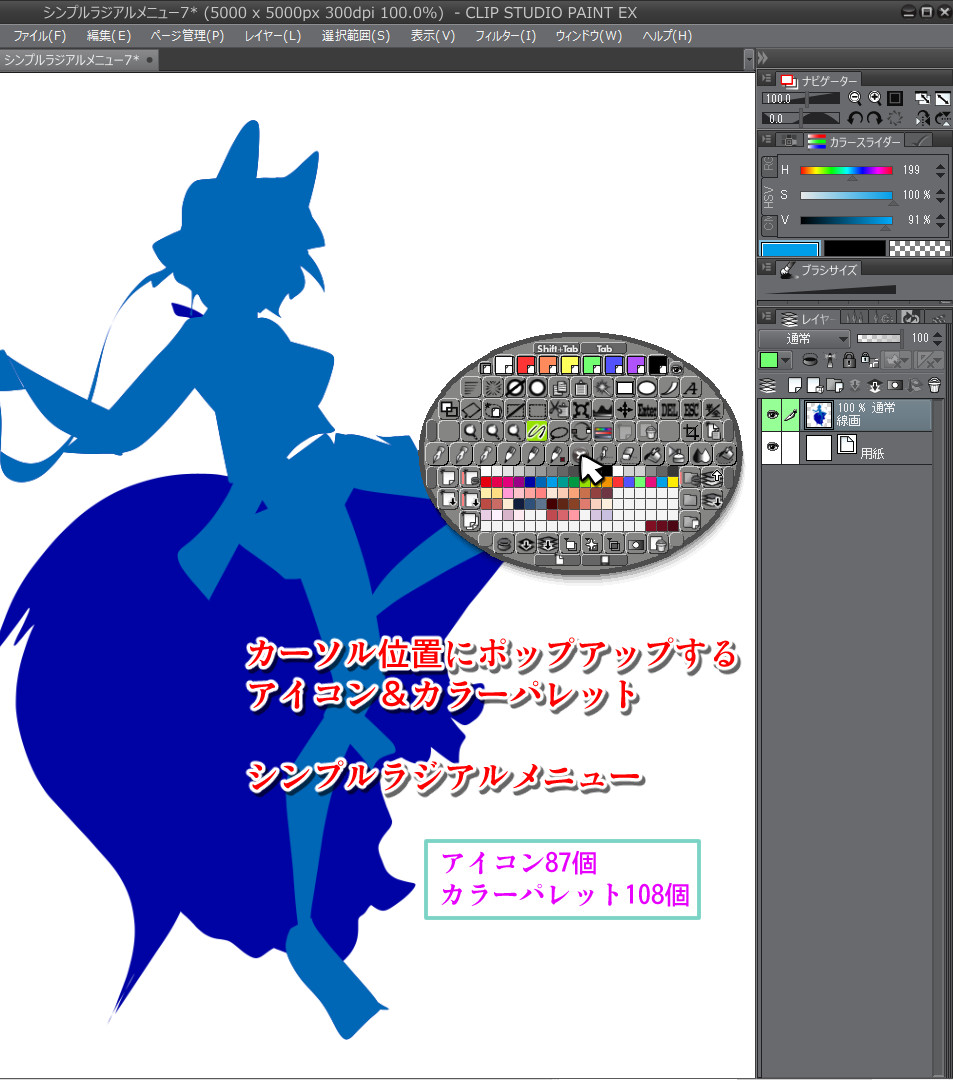Click the H hue slider bar

pyautogui.click(x=846, y=170)
